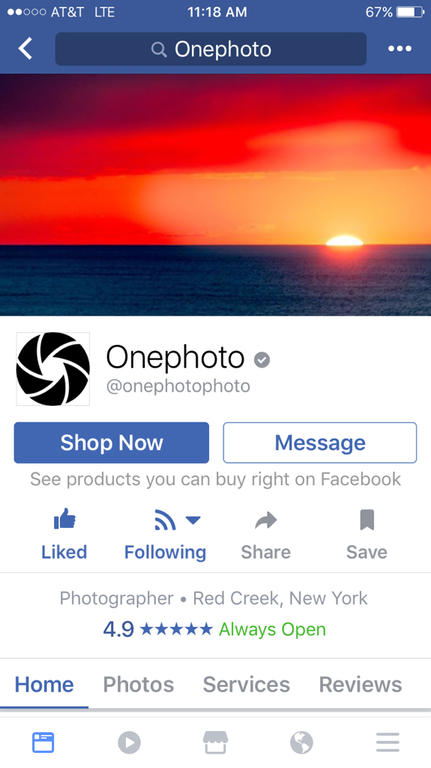Tap the Save bookmark icon
Screen dimensions: 431x768
tap(367, 520)
